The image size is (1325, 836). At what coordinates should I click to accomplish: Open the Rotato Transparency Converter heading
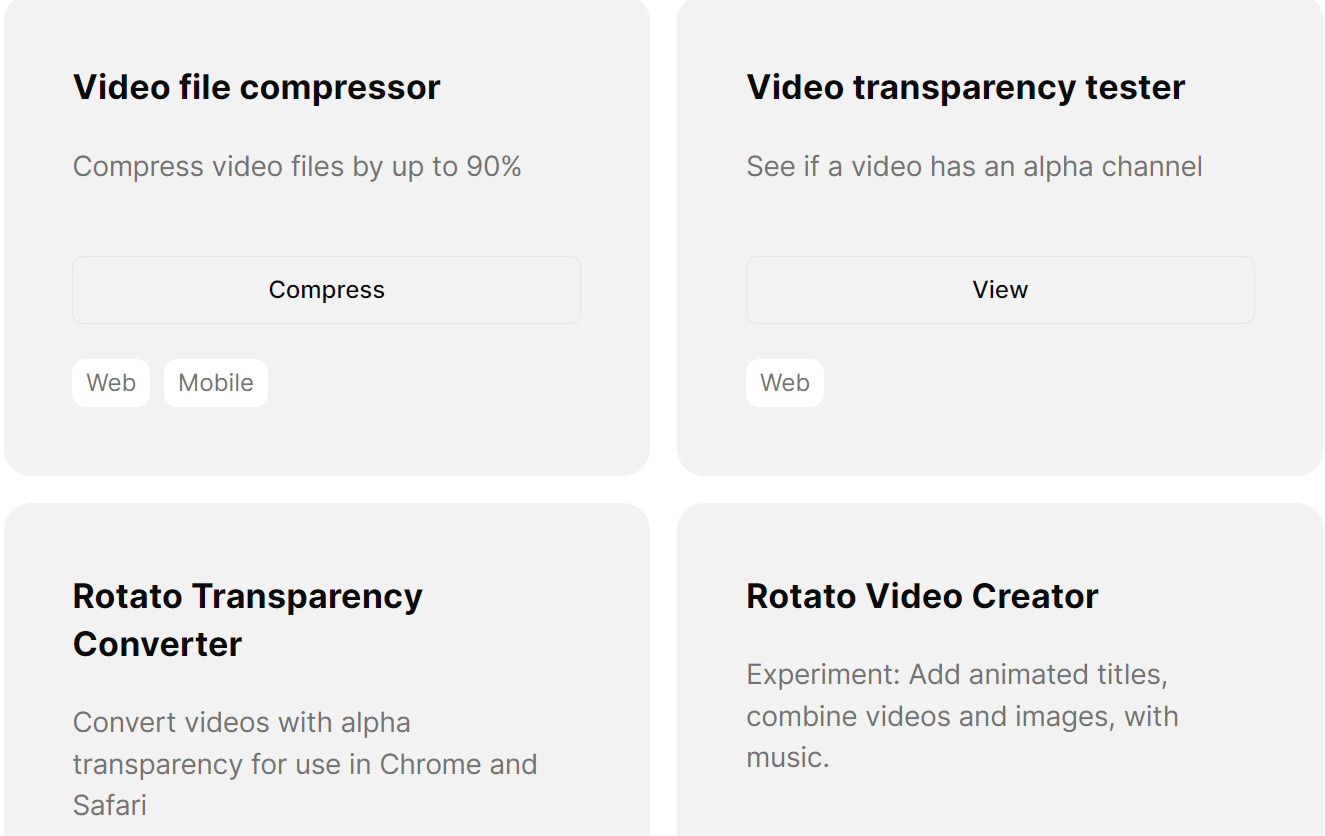pos(248,620)
